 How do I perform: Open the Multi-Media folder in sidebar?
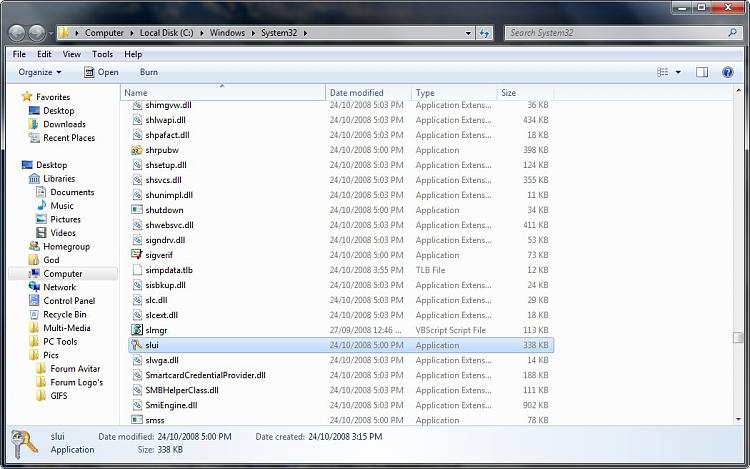click(66, 328)
